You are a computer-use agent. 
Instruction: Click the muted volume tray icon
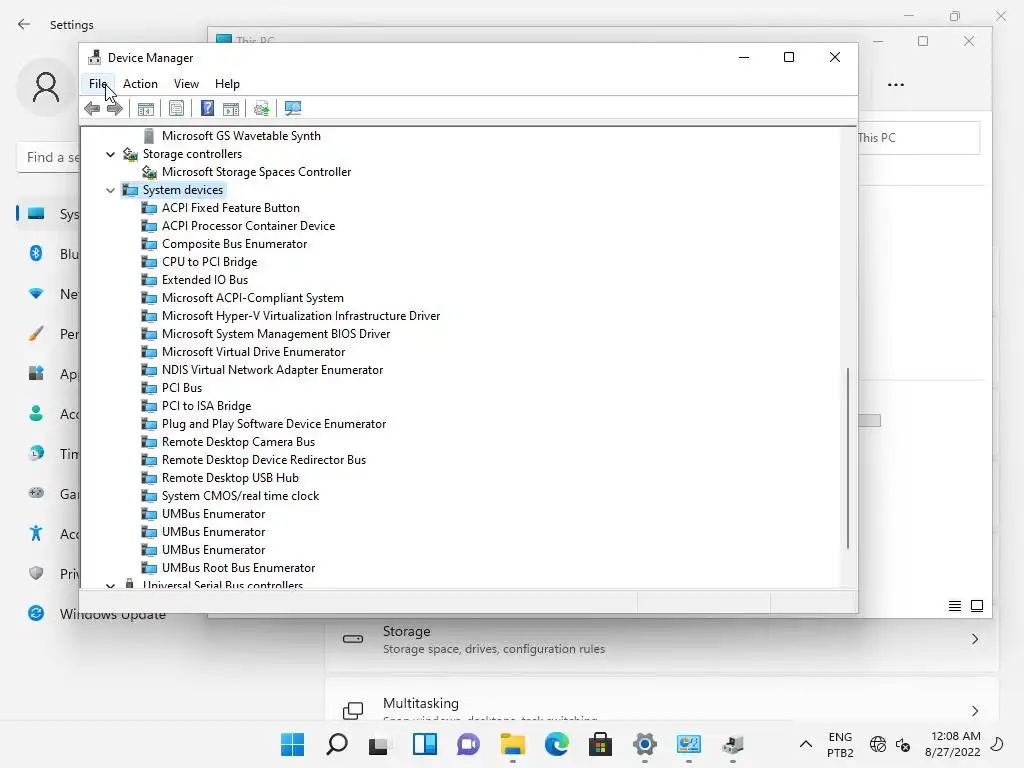903,744
